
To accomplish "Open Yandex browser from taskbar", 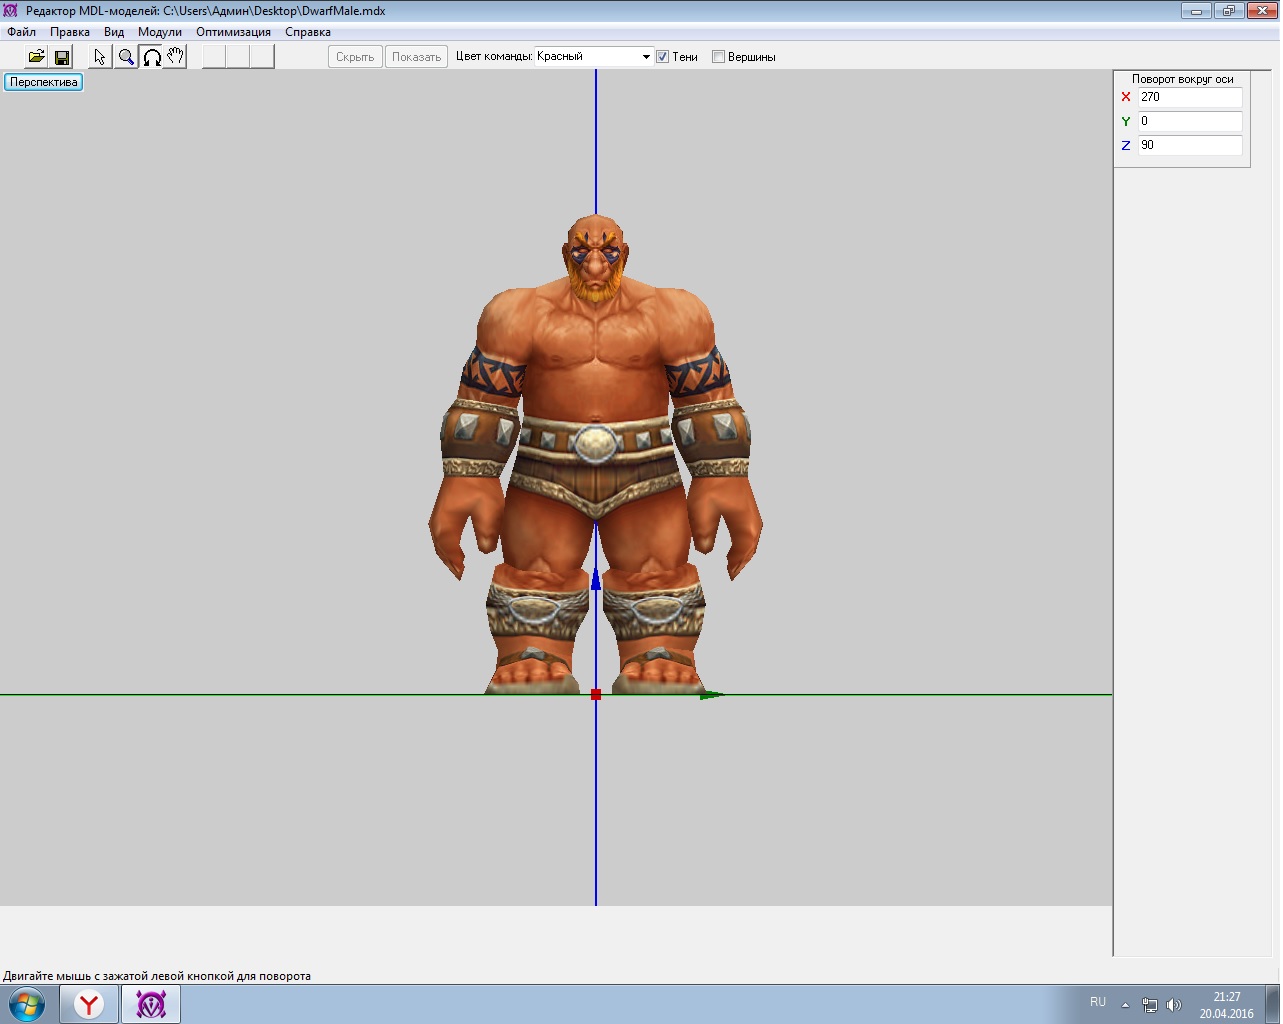I will point(89,1004).
